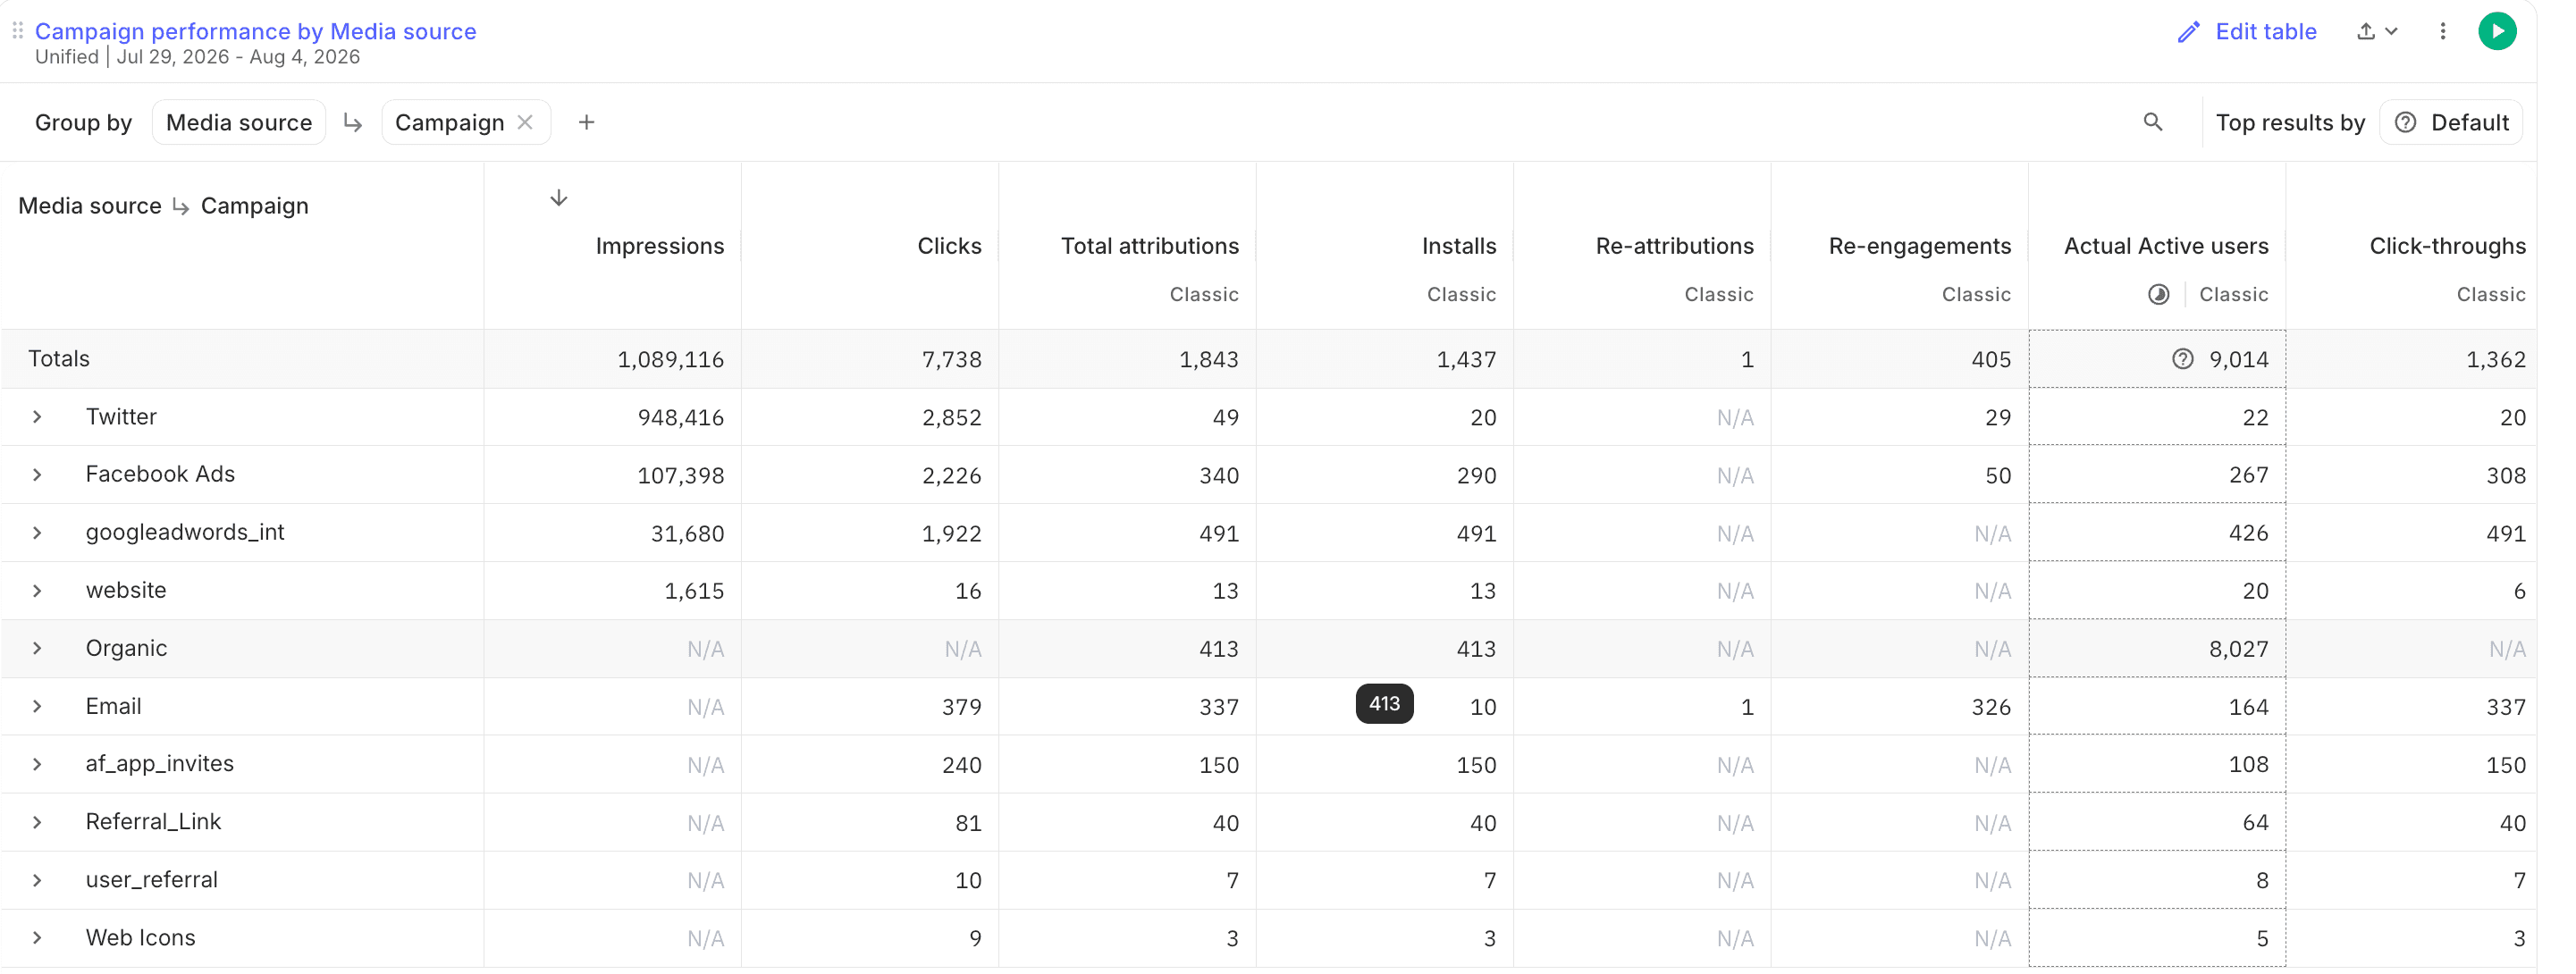2576x974 pixels.
Task: Click the 1,362 total click-throughs value
Action: [2496, 360]
